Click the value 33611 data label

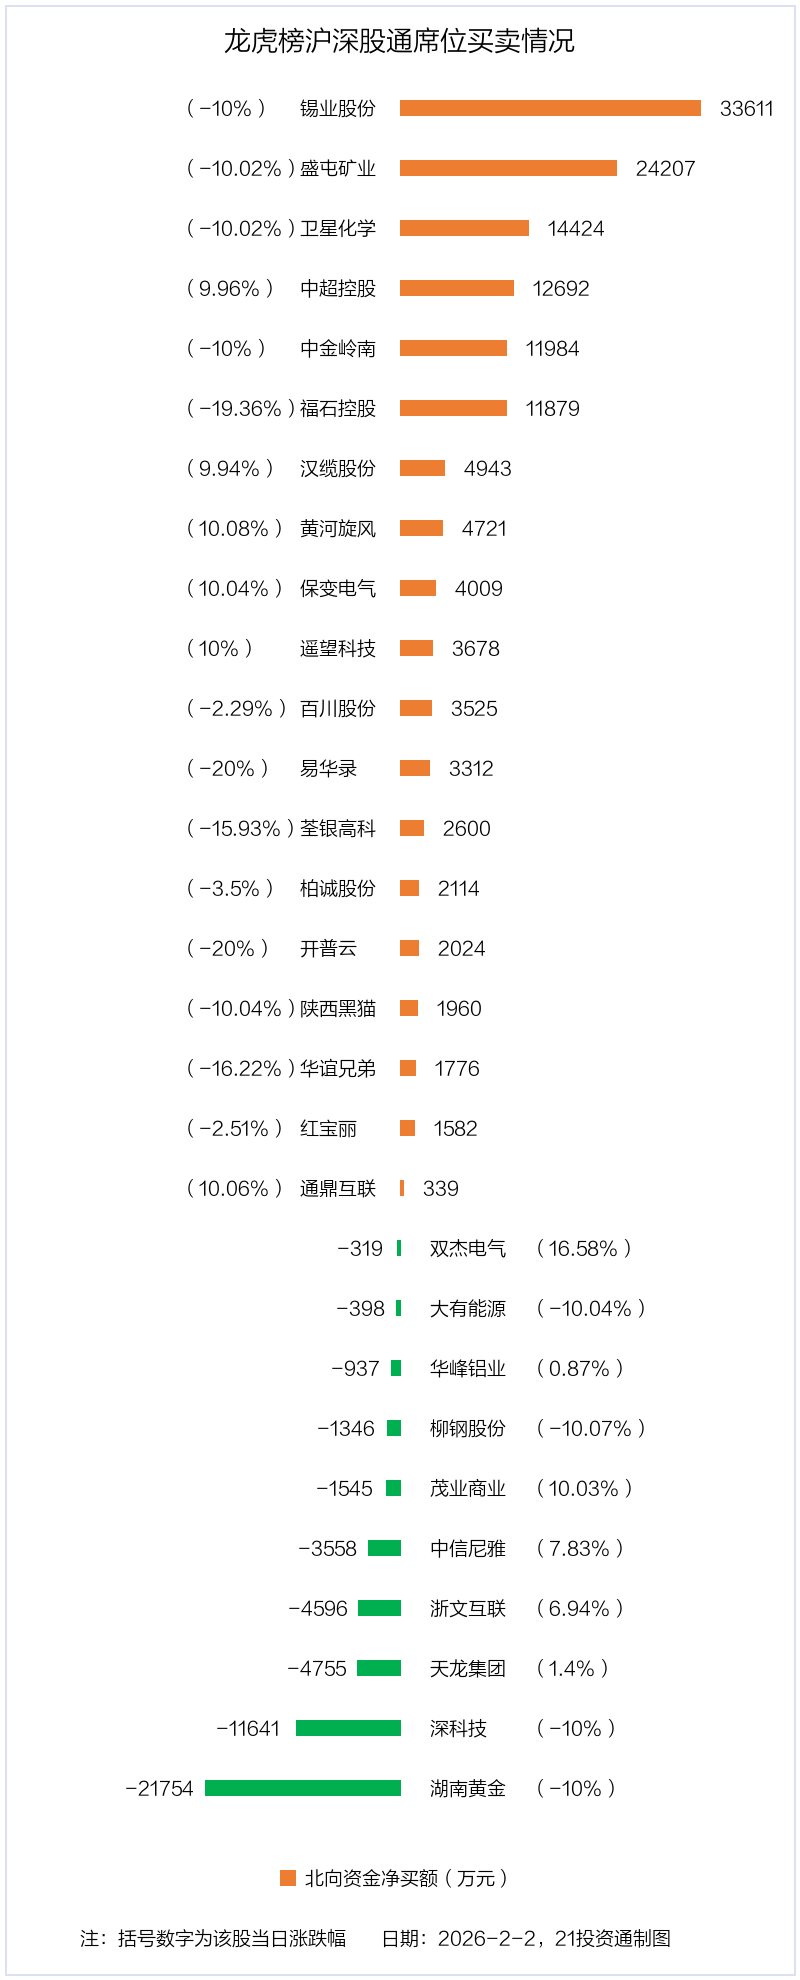coord(746,108)
